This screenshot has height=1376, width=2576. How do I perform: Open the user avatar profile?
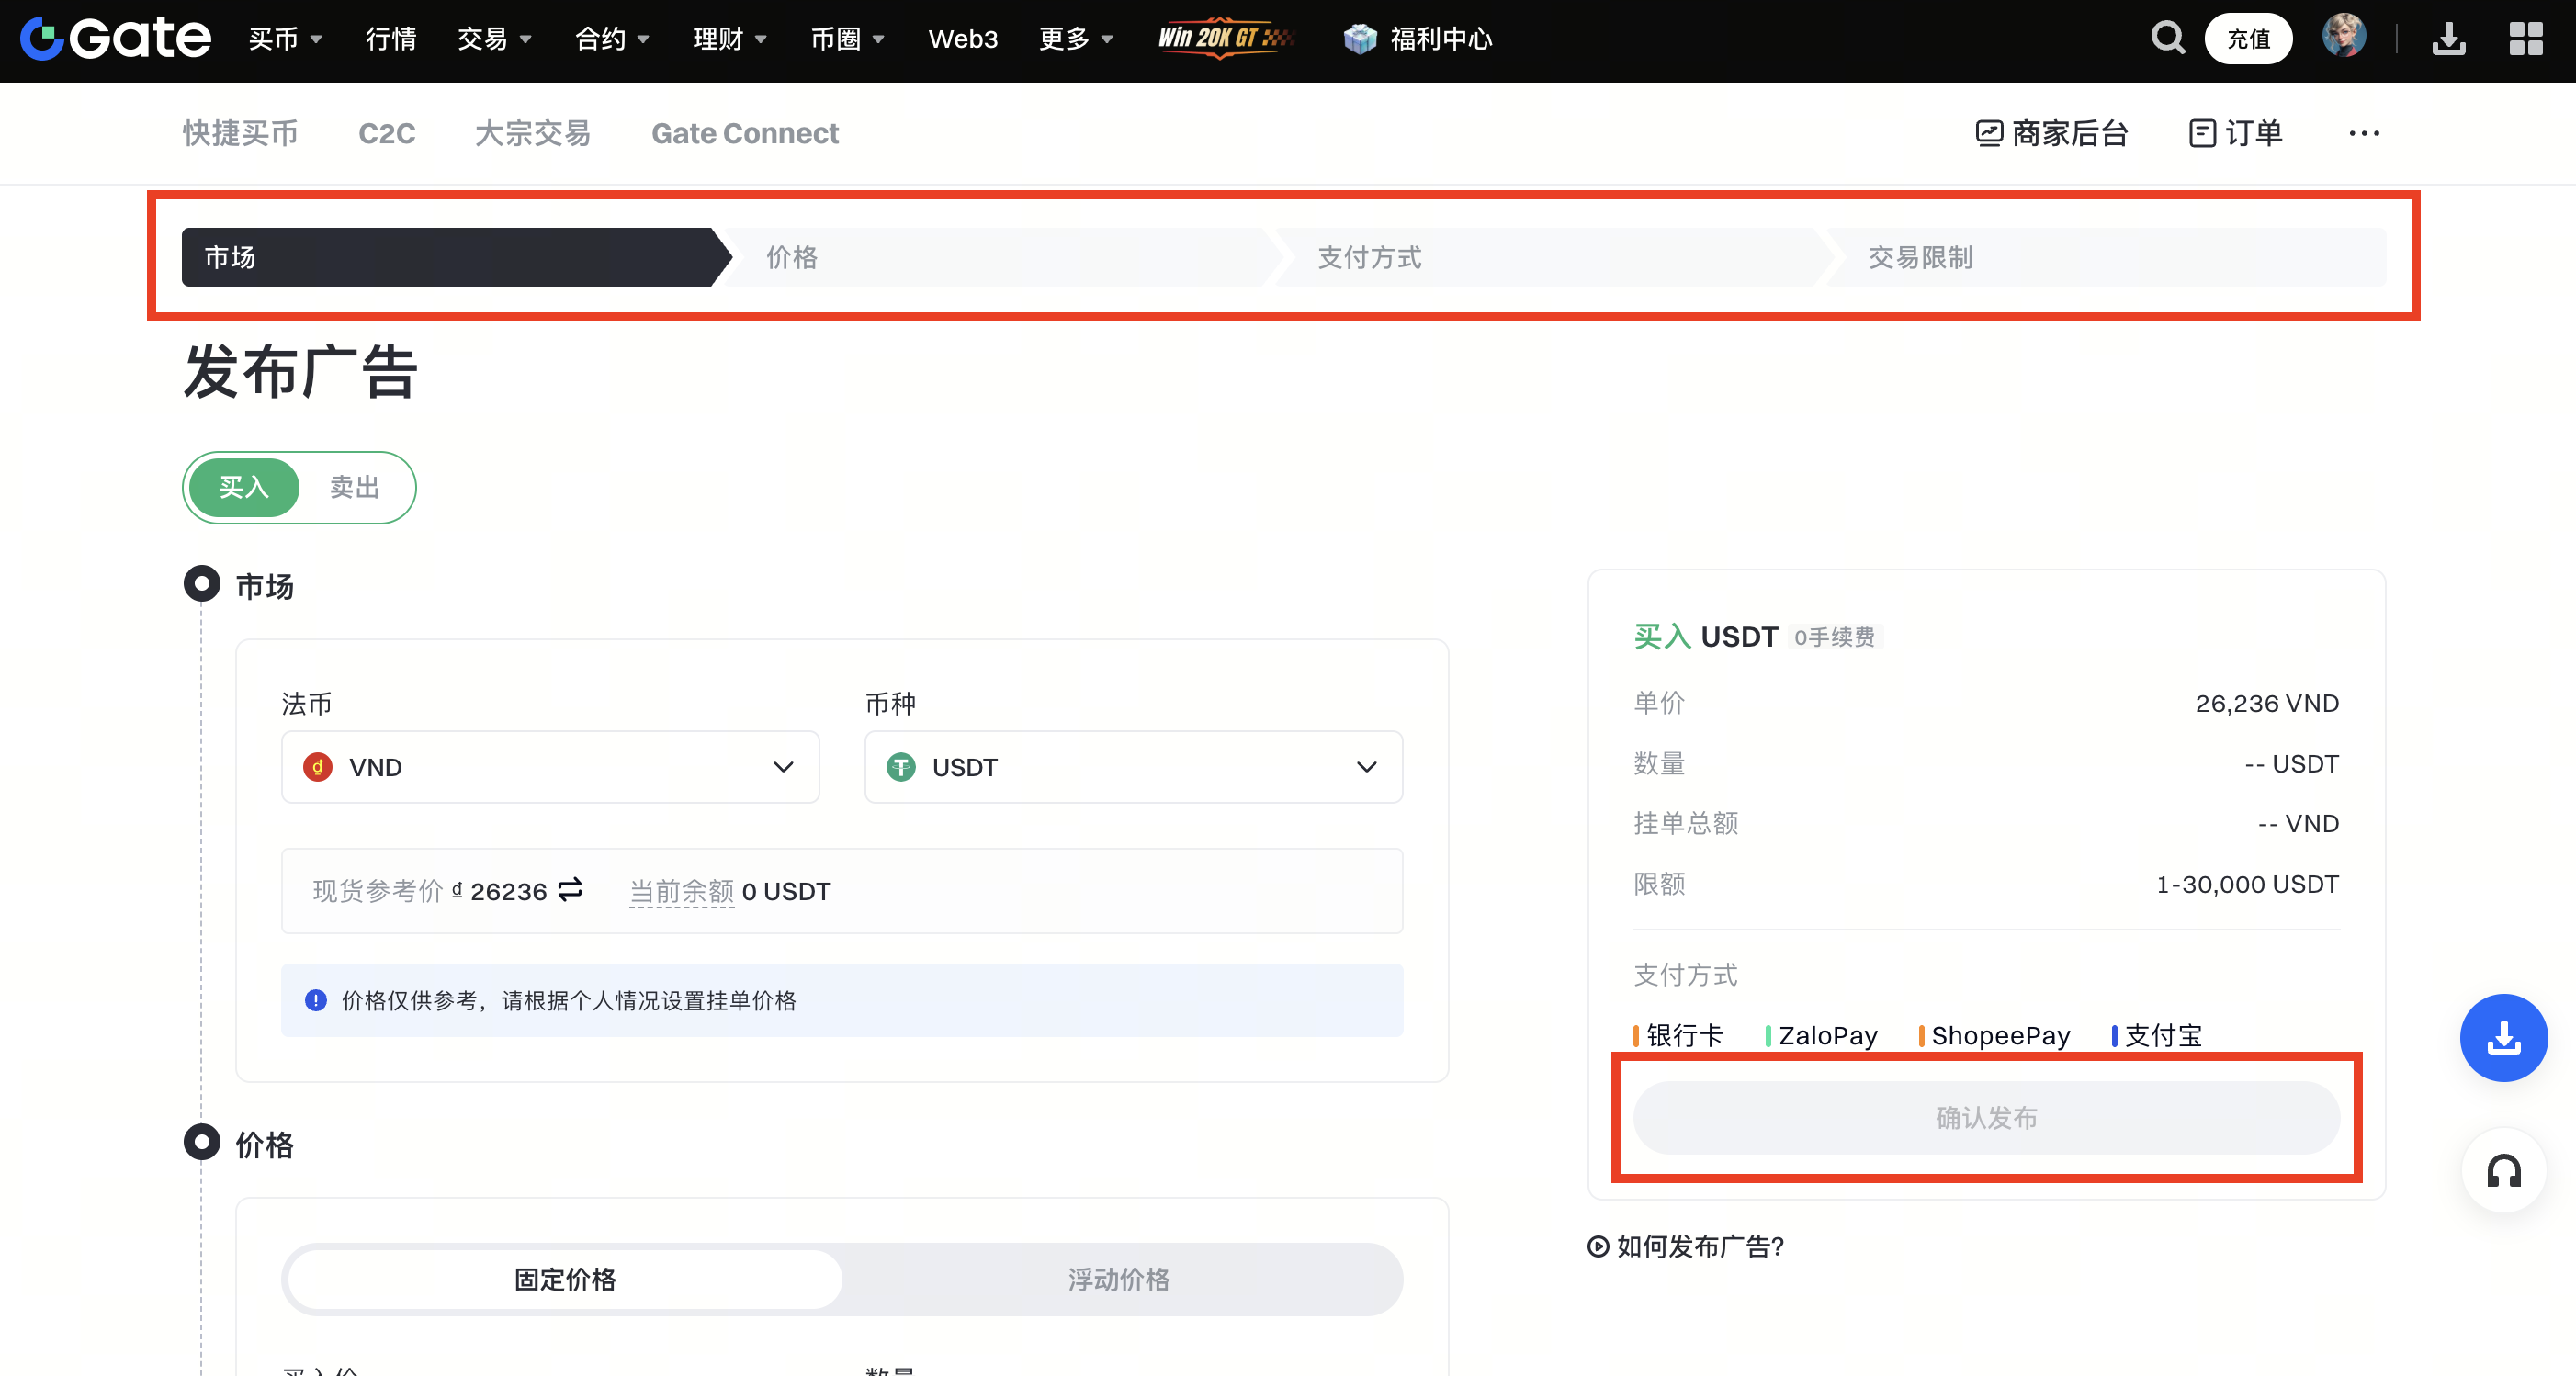[x=2343, y=37]
